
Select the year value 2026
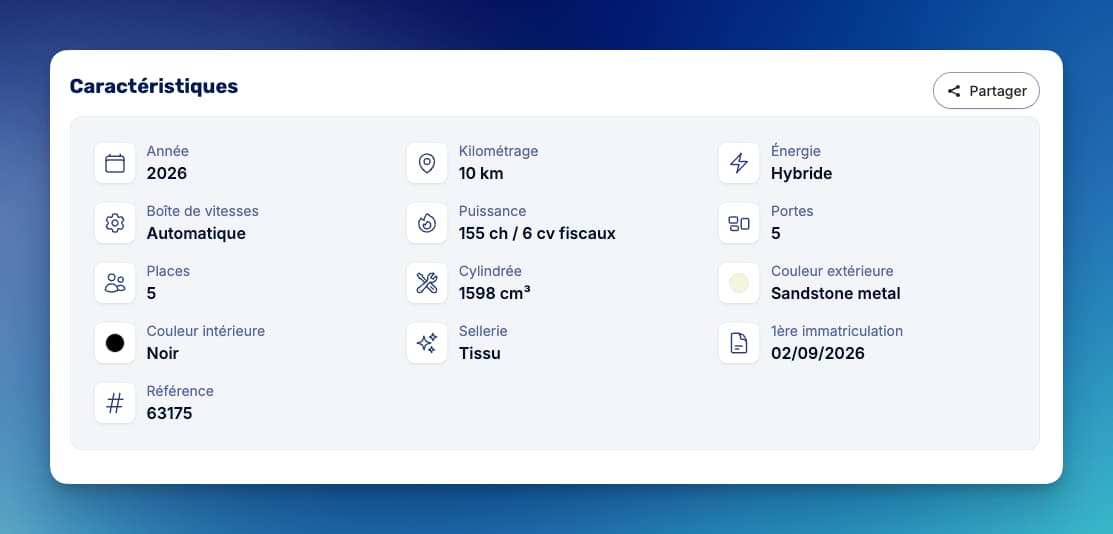(167, 173)
